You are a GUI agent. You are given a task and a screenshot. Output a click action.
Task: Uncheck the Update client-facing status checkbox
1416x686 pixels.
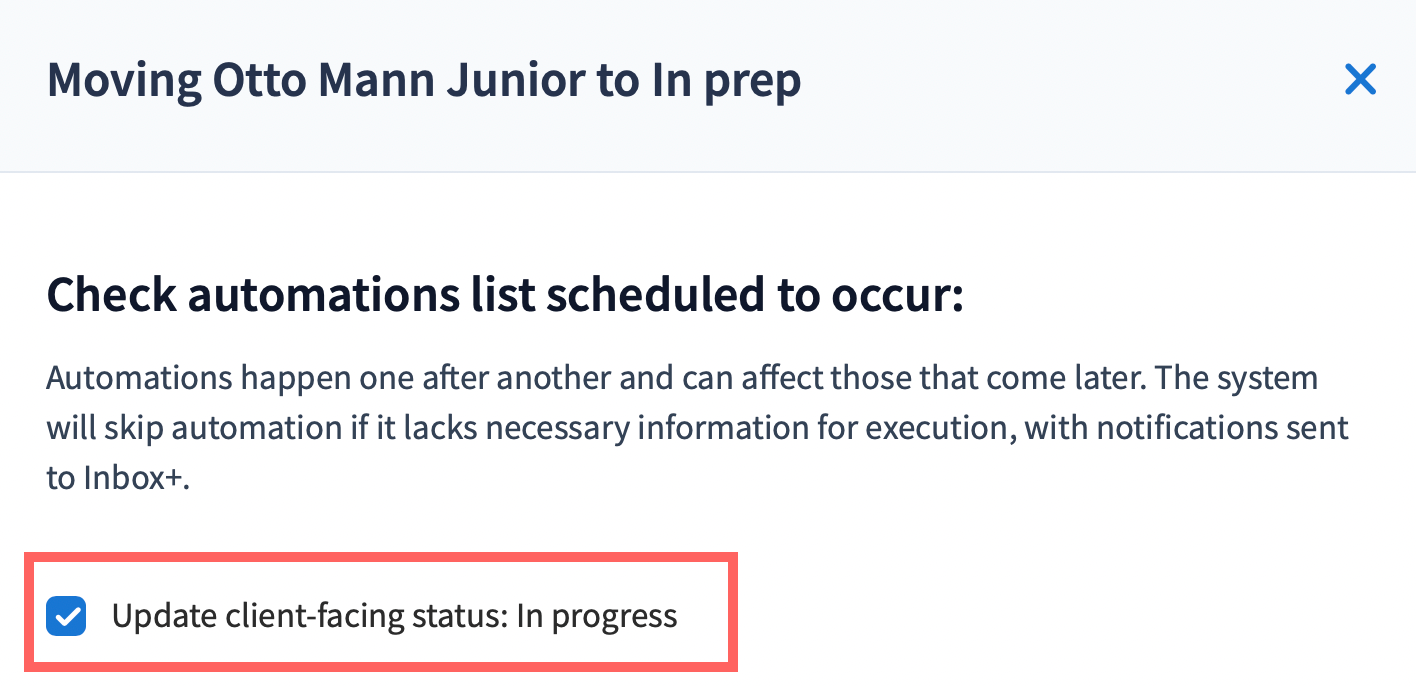pos(66,616)
